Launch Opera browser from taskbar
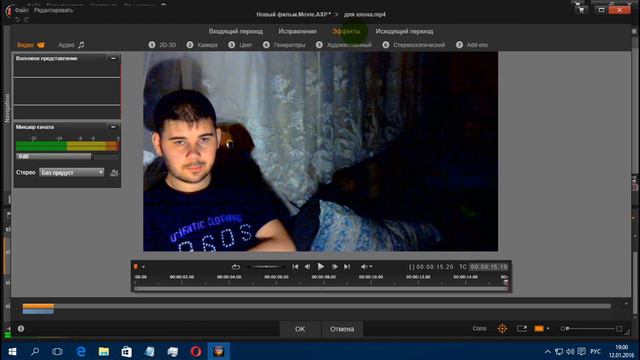 tap(196, 351)
